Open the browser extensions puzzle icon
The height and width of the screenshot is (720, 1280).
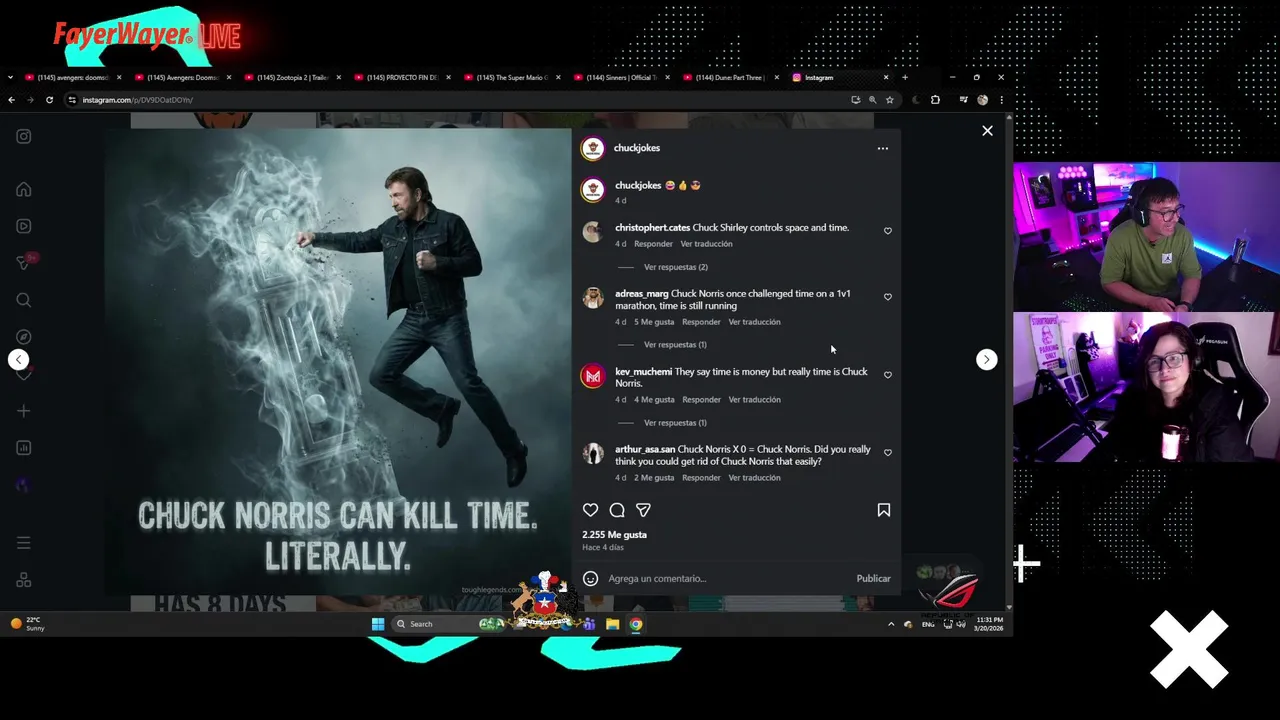coord(935,100)
